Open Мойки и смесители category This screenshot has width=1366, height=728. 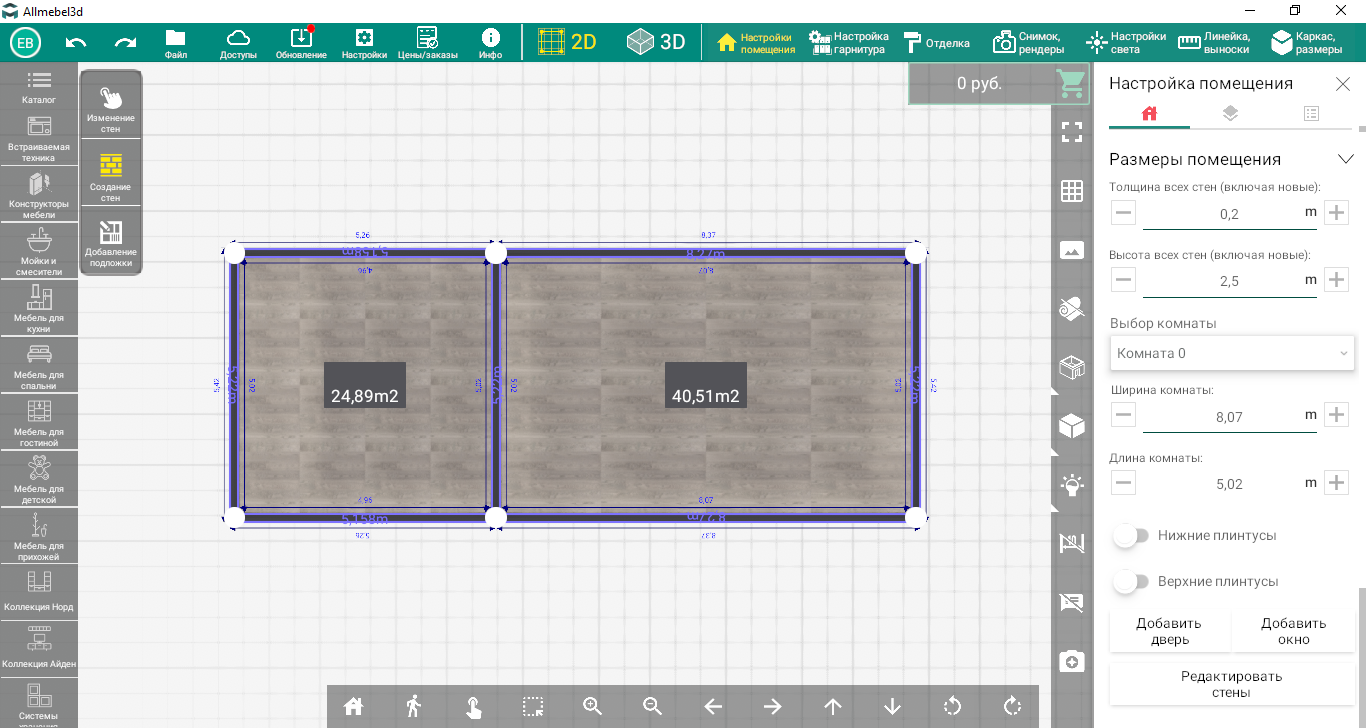(39, 253)
